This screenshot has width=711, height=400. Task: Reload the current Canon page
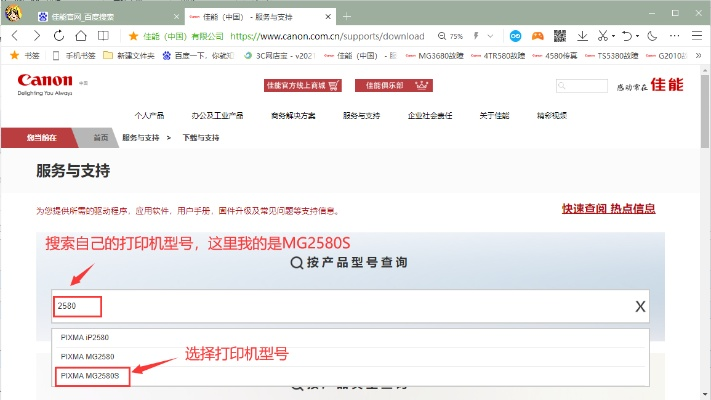click(x=59, y=36)
